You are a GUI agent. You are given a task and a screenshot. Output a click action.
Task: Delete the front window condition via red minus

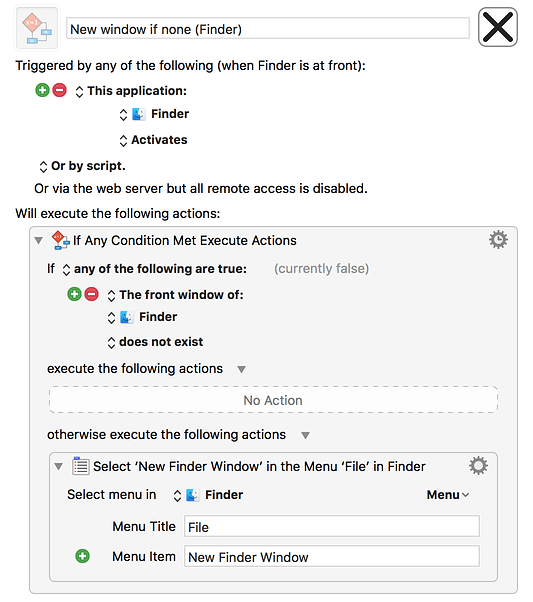(x=91, y=294)
